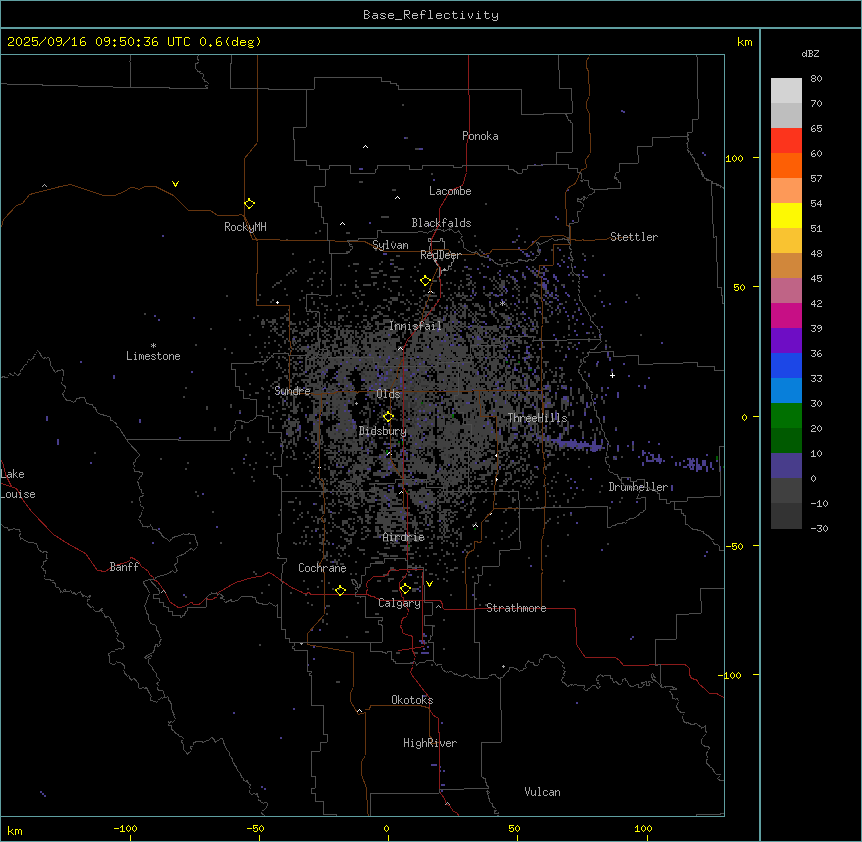
Task: Select the Drumheller city label
Action: click(x=638, y=487)
